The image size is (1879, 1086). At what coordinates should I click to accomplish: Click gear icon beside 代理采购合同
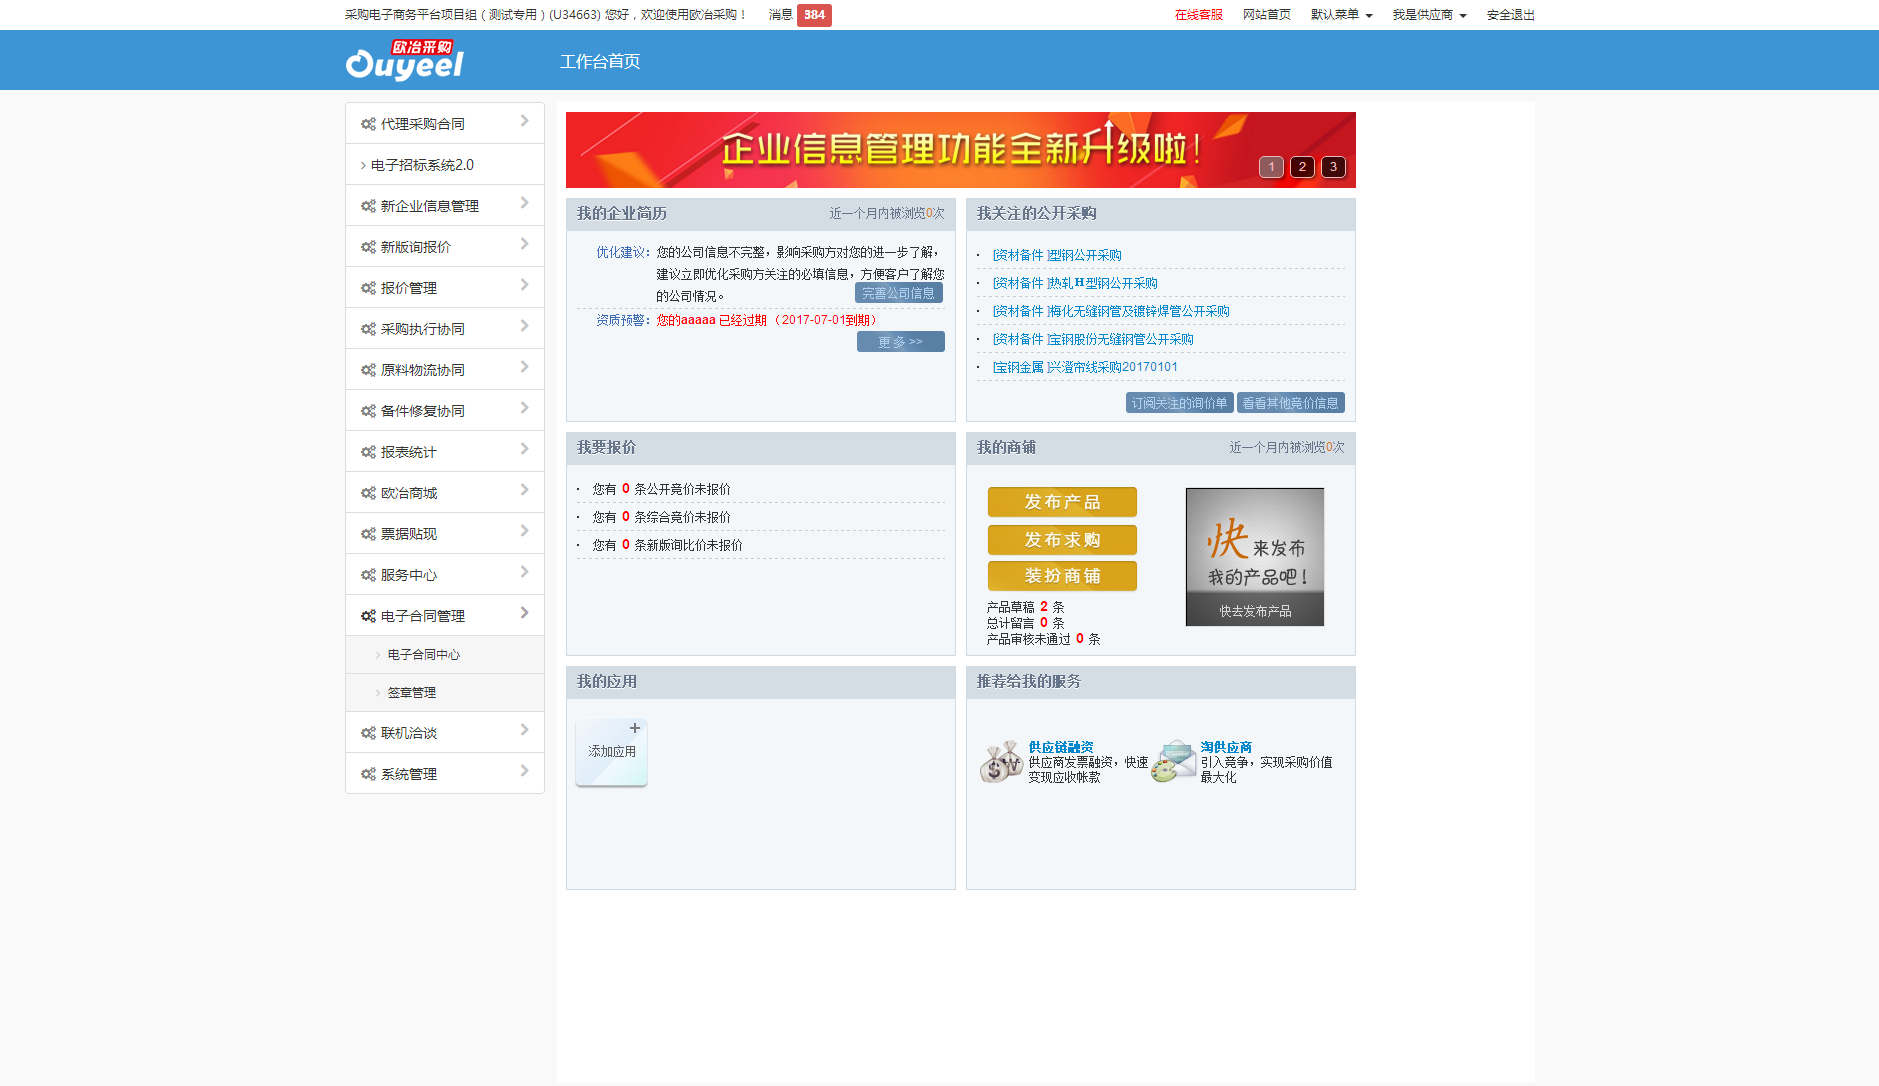click(x=368, y=124)
